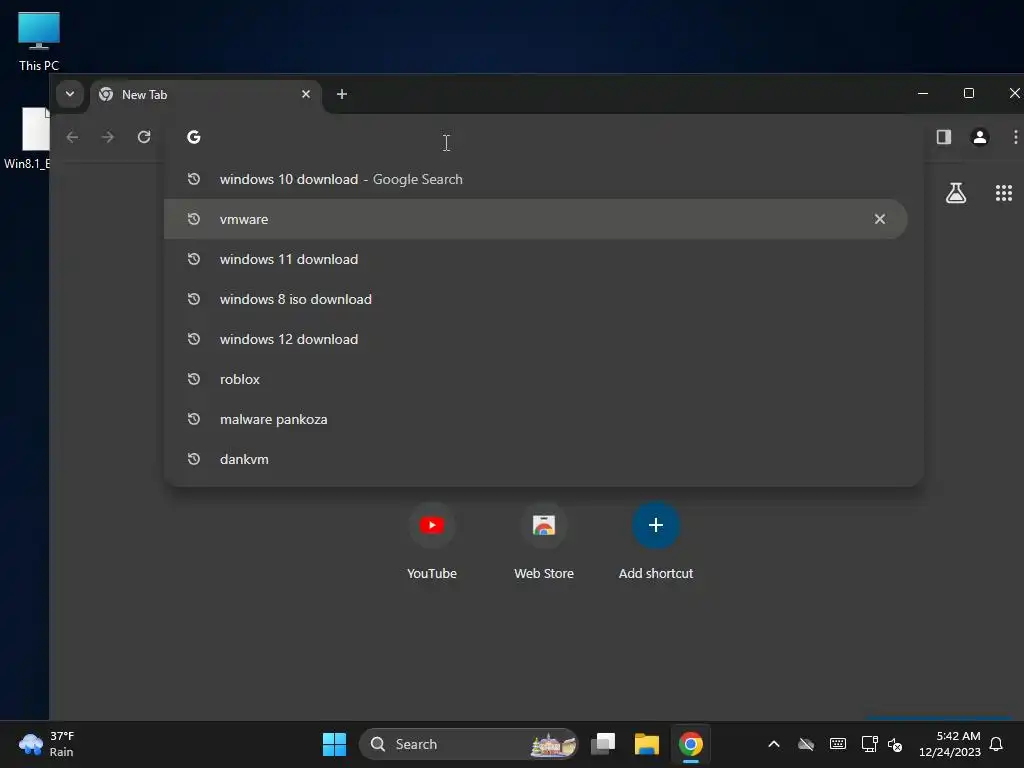This screenshot has height=768, width=1024.
Task: Select the New Tab tab
Action: [206, 95]
